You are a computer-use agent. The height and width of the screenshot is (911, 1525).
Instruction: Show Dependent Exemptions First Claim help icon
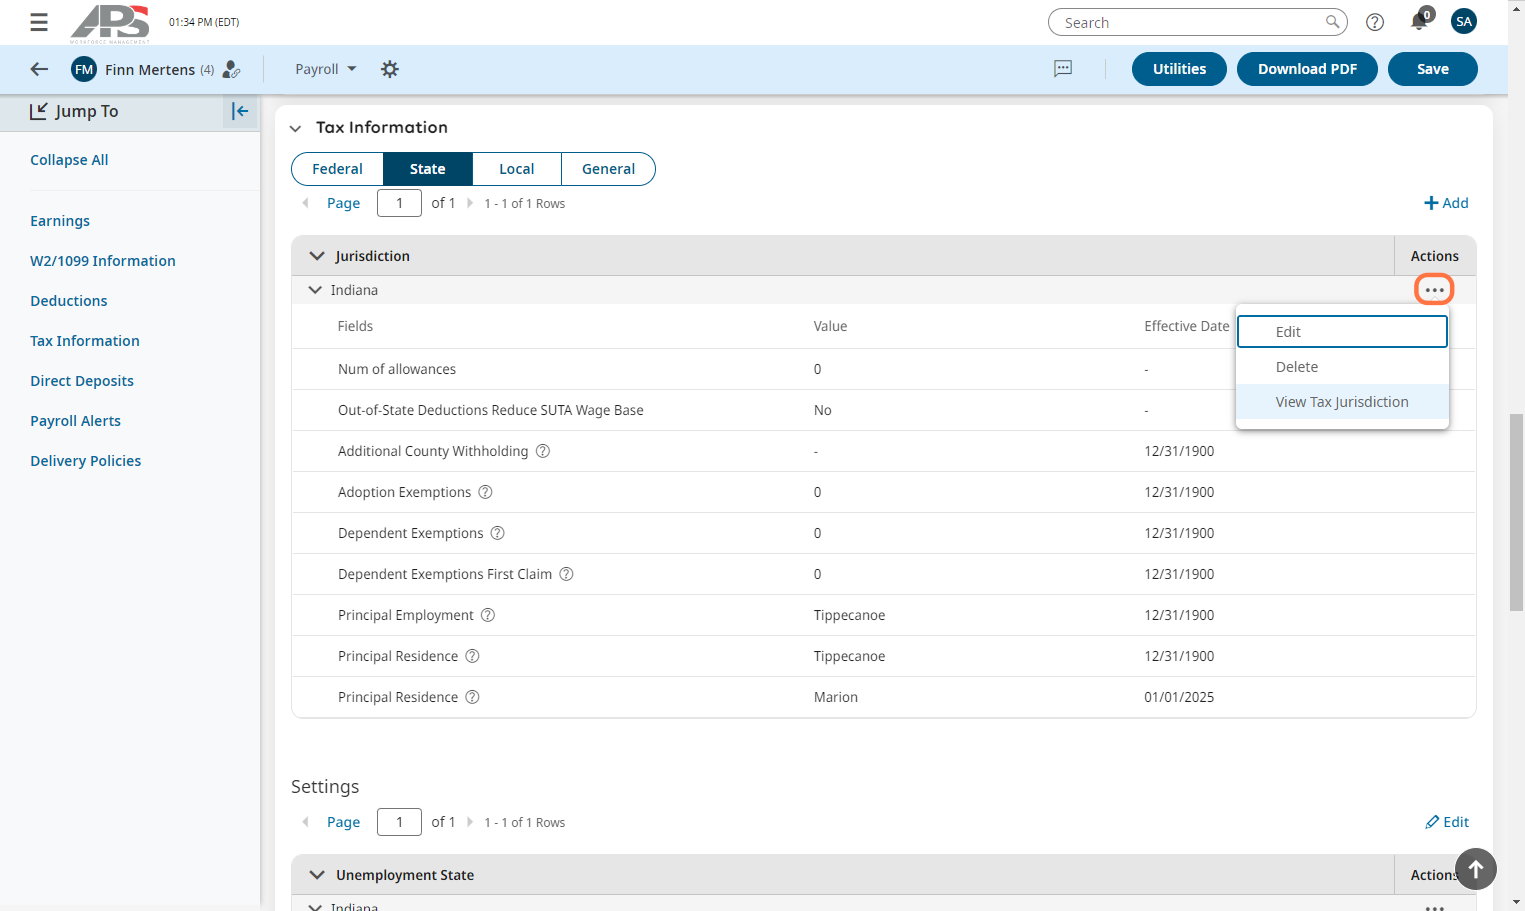[566, 574]
